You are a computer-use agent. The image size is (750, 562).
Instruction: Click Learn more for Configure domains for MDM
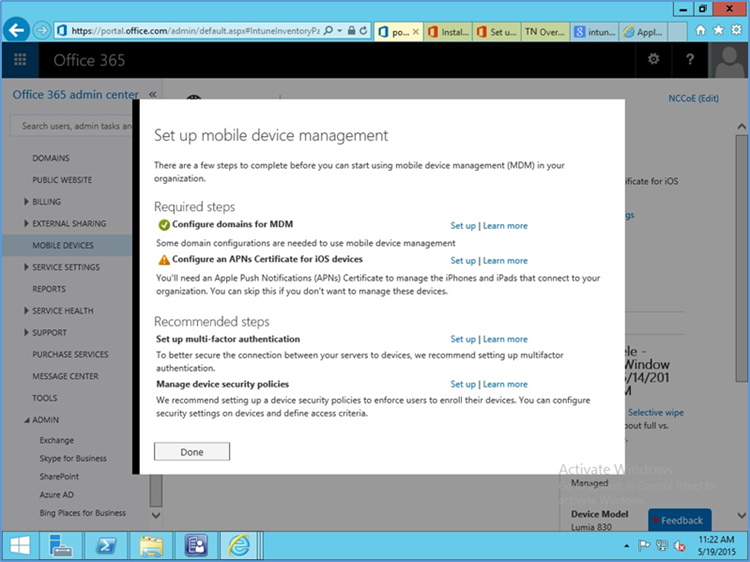[x=505, y=225]
